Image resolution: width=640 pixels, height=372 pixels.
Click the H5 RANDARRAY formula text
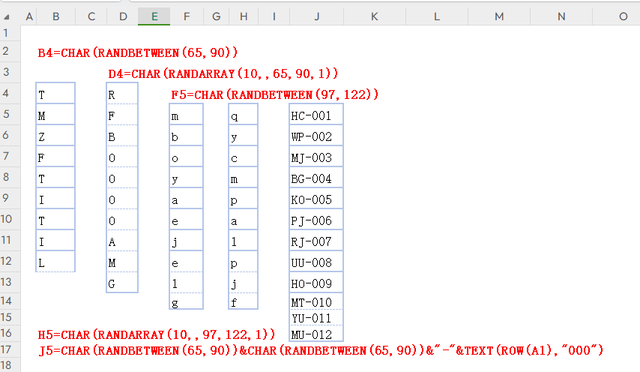click(156, 335)
